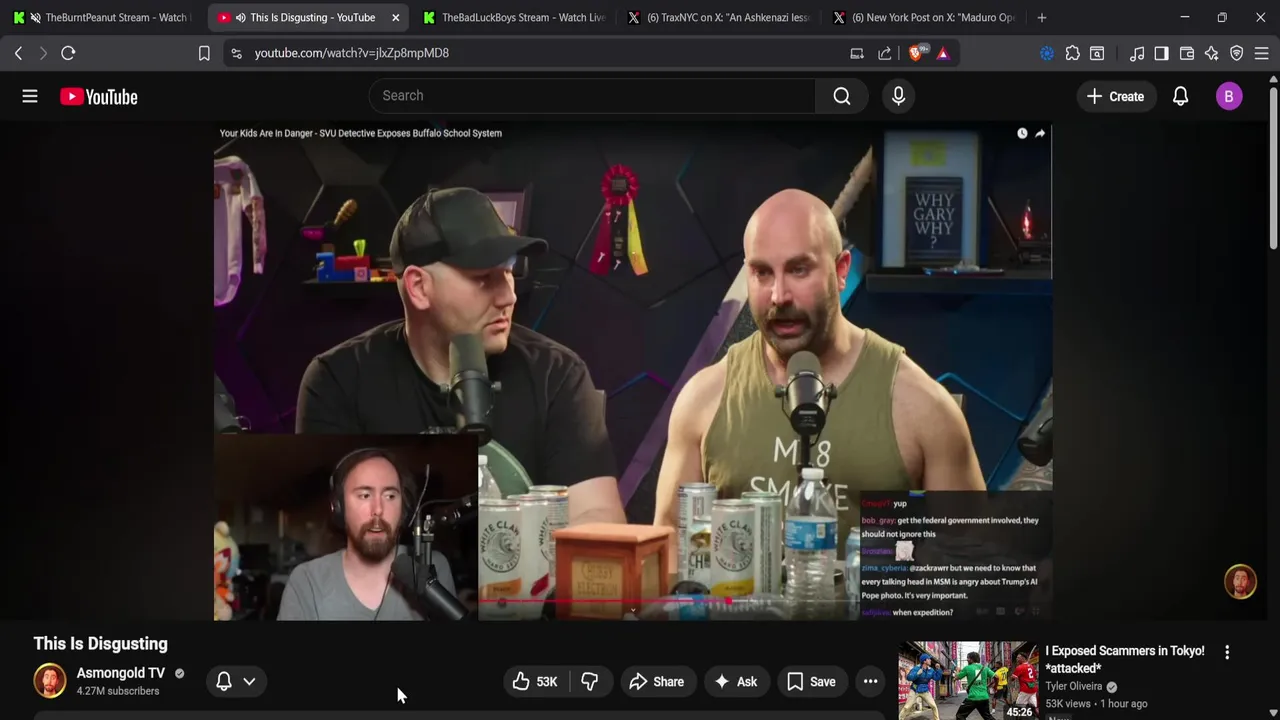
Task: Switch to the TraxNYC on X tab
Action: pyautogui.click(x=720, y=18)
